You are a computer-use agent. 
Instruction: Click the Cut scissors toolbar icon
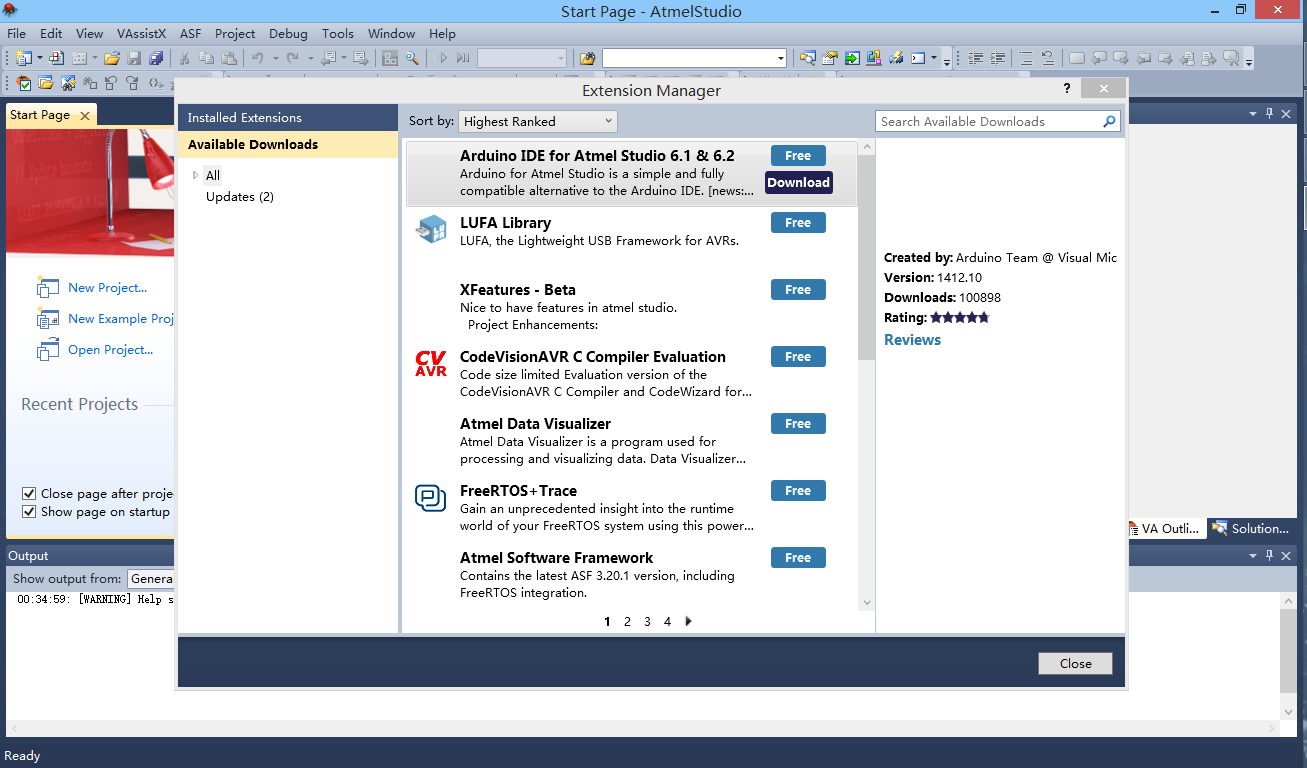(x=185, y=58)
